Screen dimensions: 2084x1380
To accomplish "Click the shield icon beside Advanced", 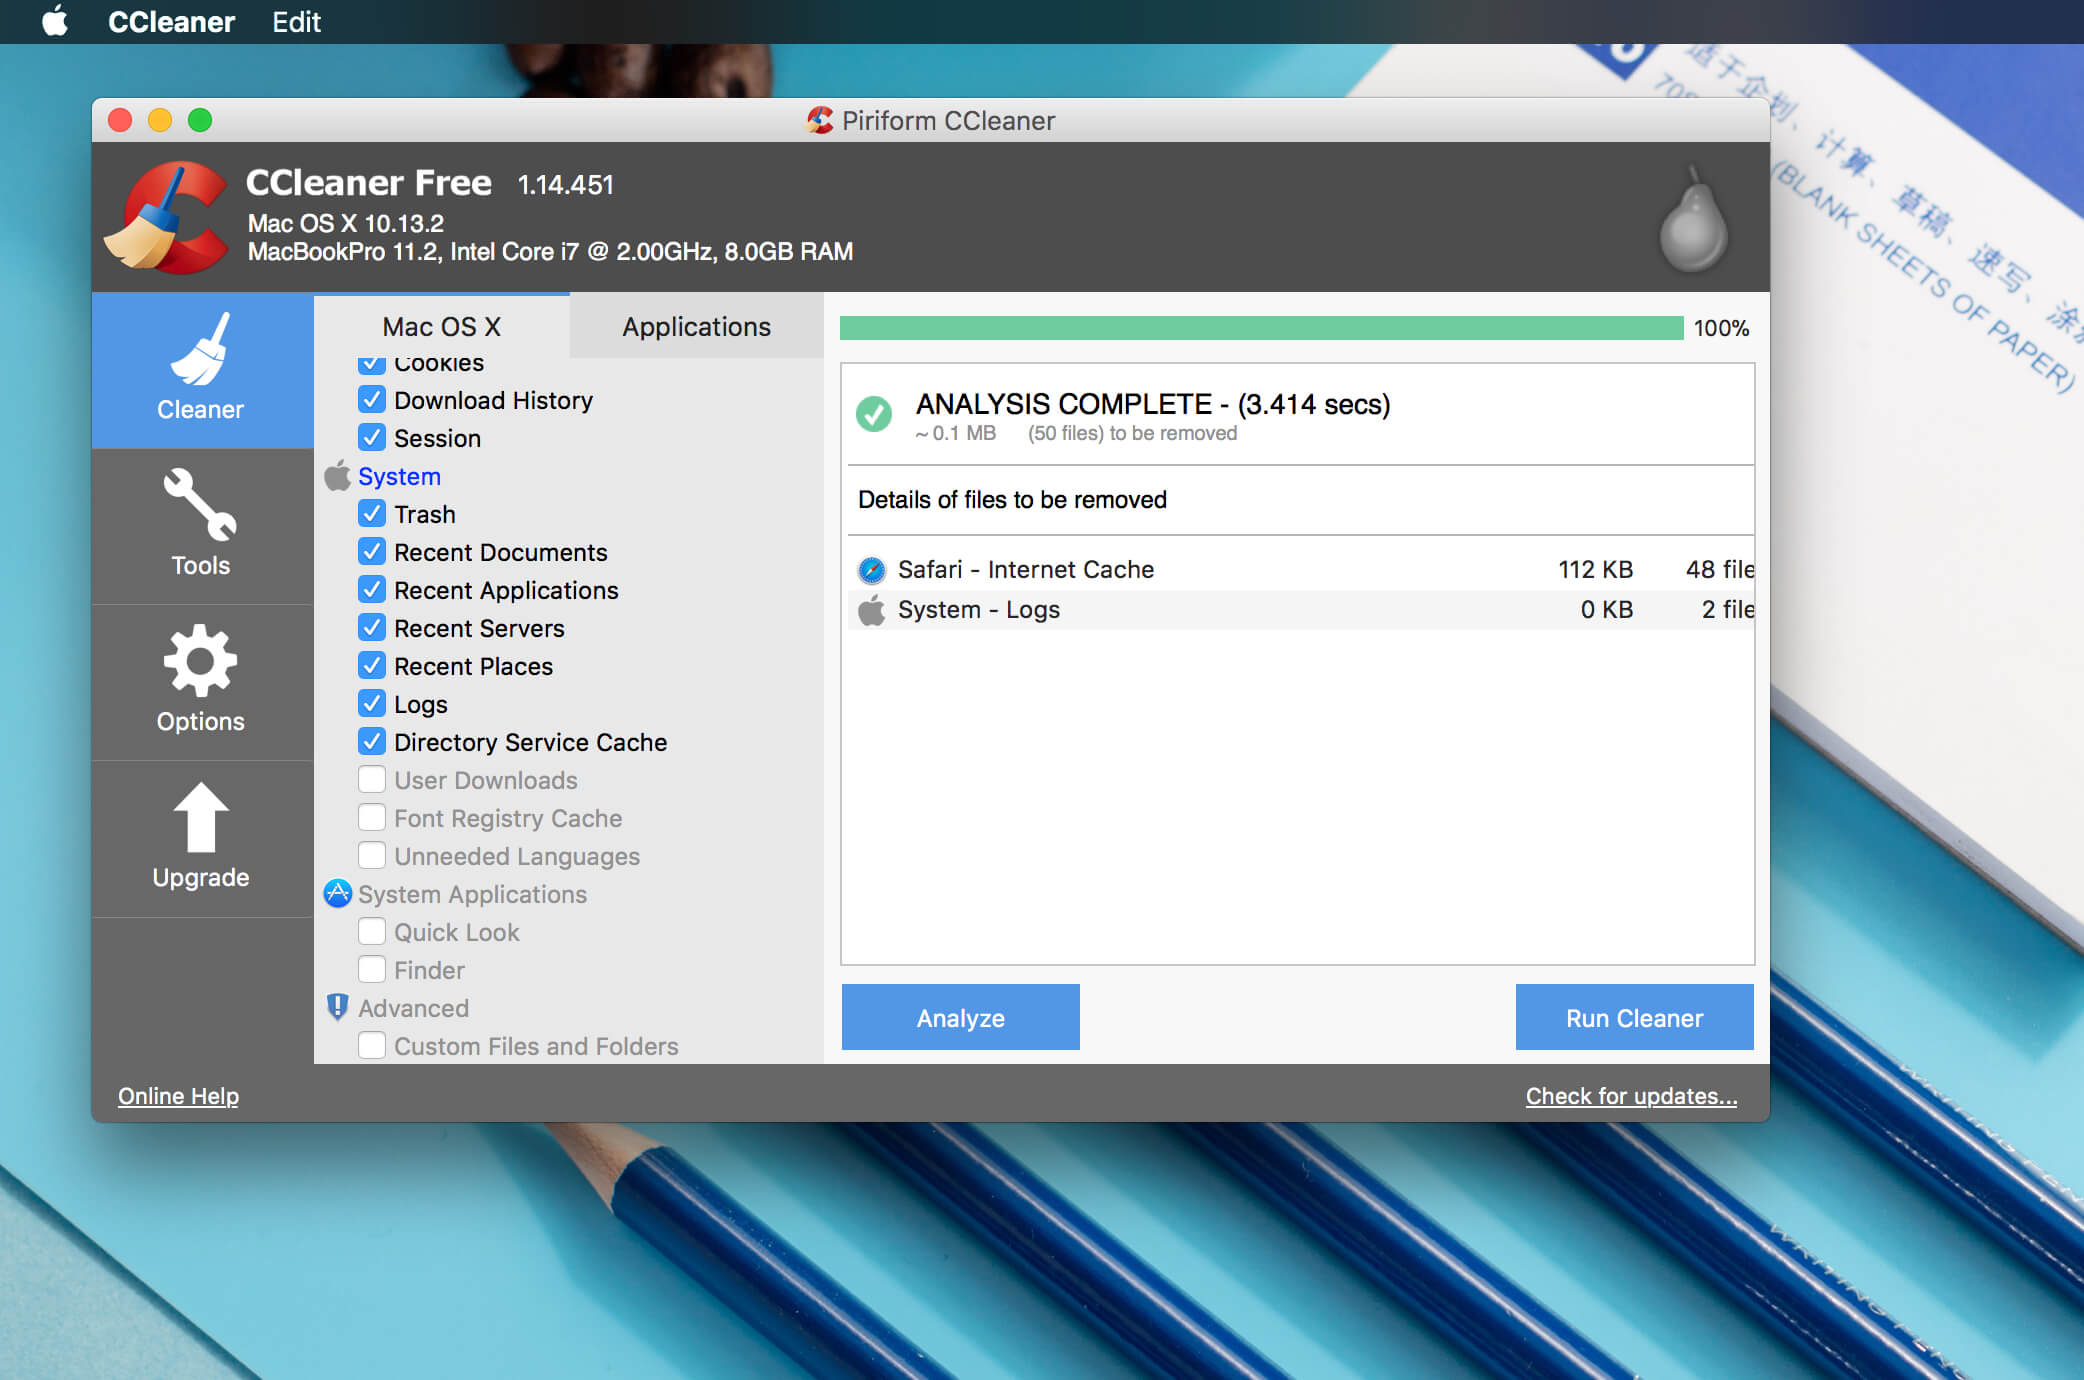I will (x=338, y=1007).
